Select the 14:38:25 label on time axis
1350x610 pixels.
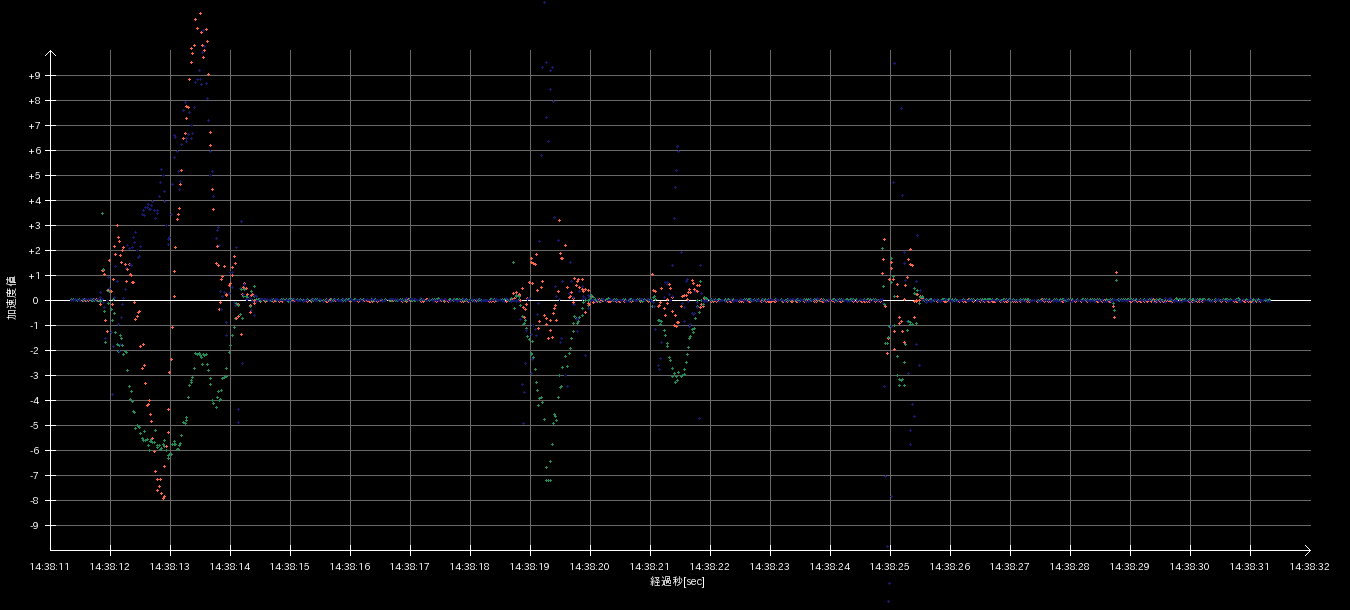[890, 567]
